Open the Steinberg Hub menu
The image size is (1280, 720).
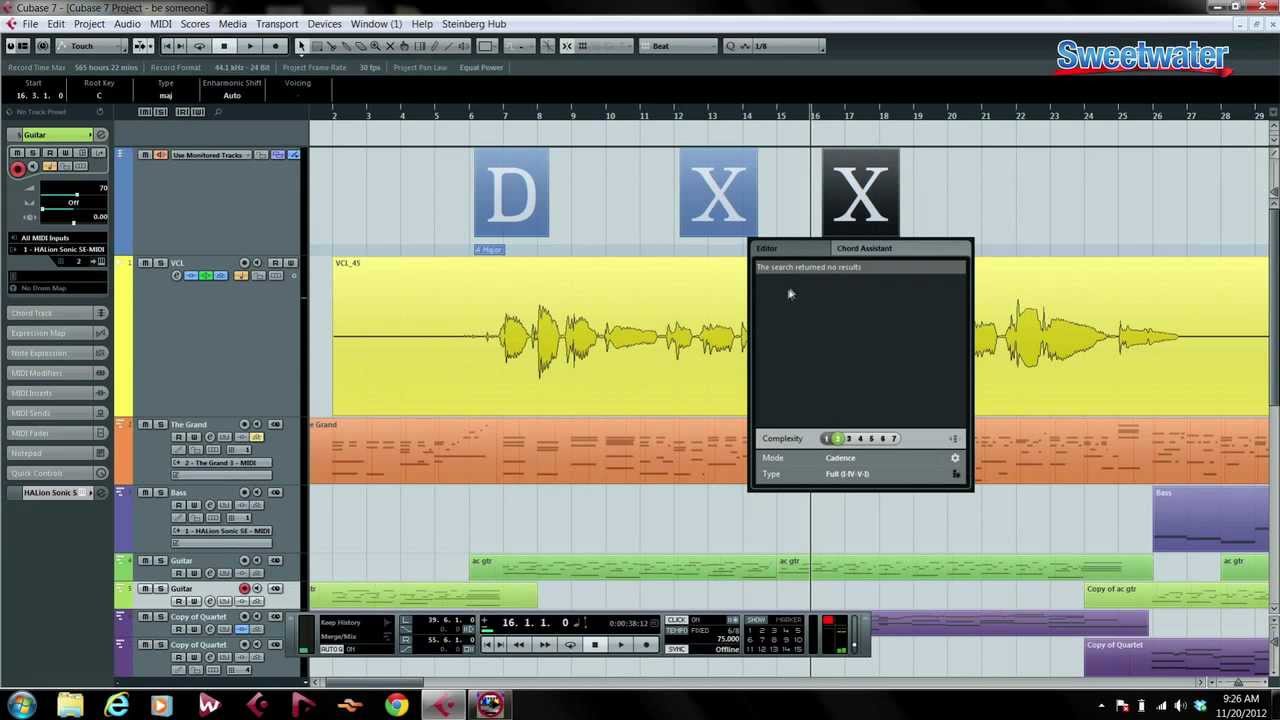coord(473,24)
